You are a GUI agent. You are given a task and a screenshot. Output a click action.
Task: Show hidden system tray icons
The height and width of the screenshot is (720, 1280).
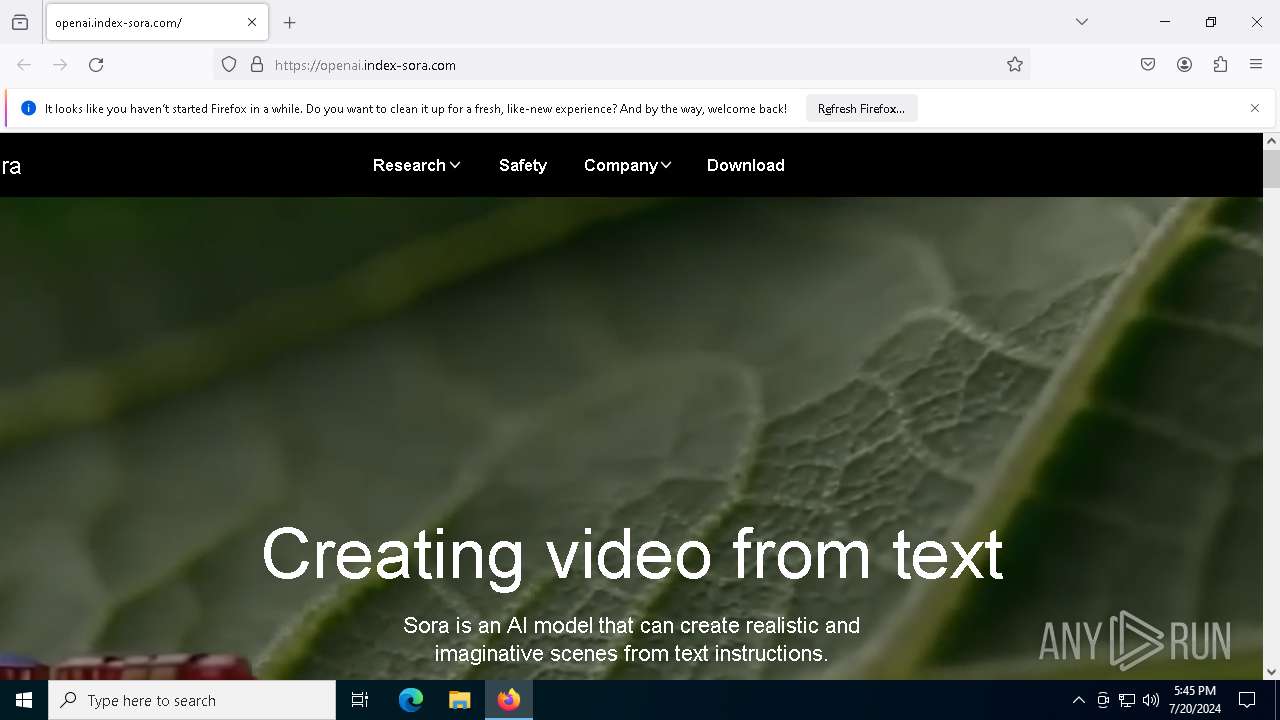[1078, 700]
